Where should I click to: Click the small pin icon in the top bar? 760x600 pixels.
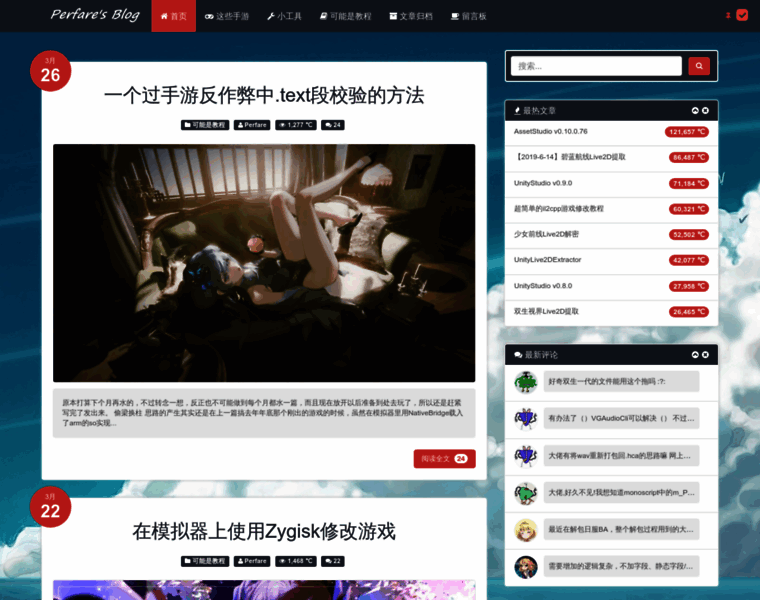(728, 16)
